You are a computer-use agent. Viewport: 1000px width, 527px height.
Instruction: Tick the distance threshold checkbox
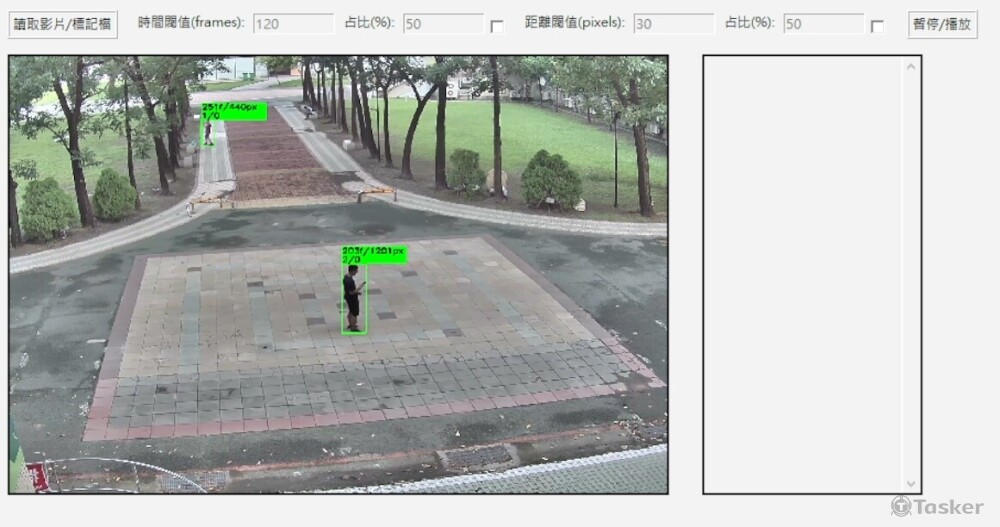[877, 27]
